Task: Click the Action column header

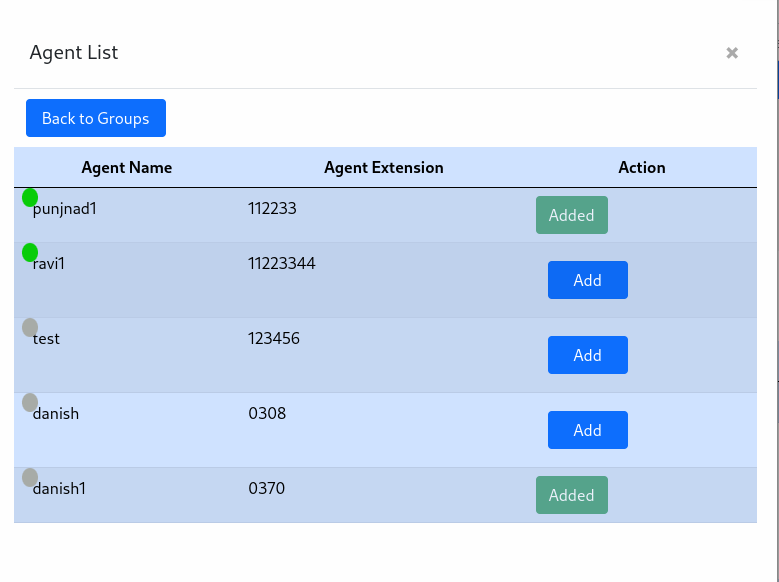Action: pyautogui.click(x=641, y=167)
